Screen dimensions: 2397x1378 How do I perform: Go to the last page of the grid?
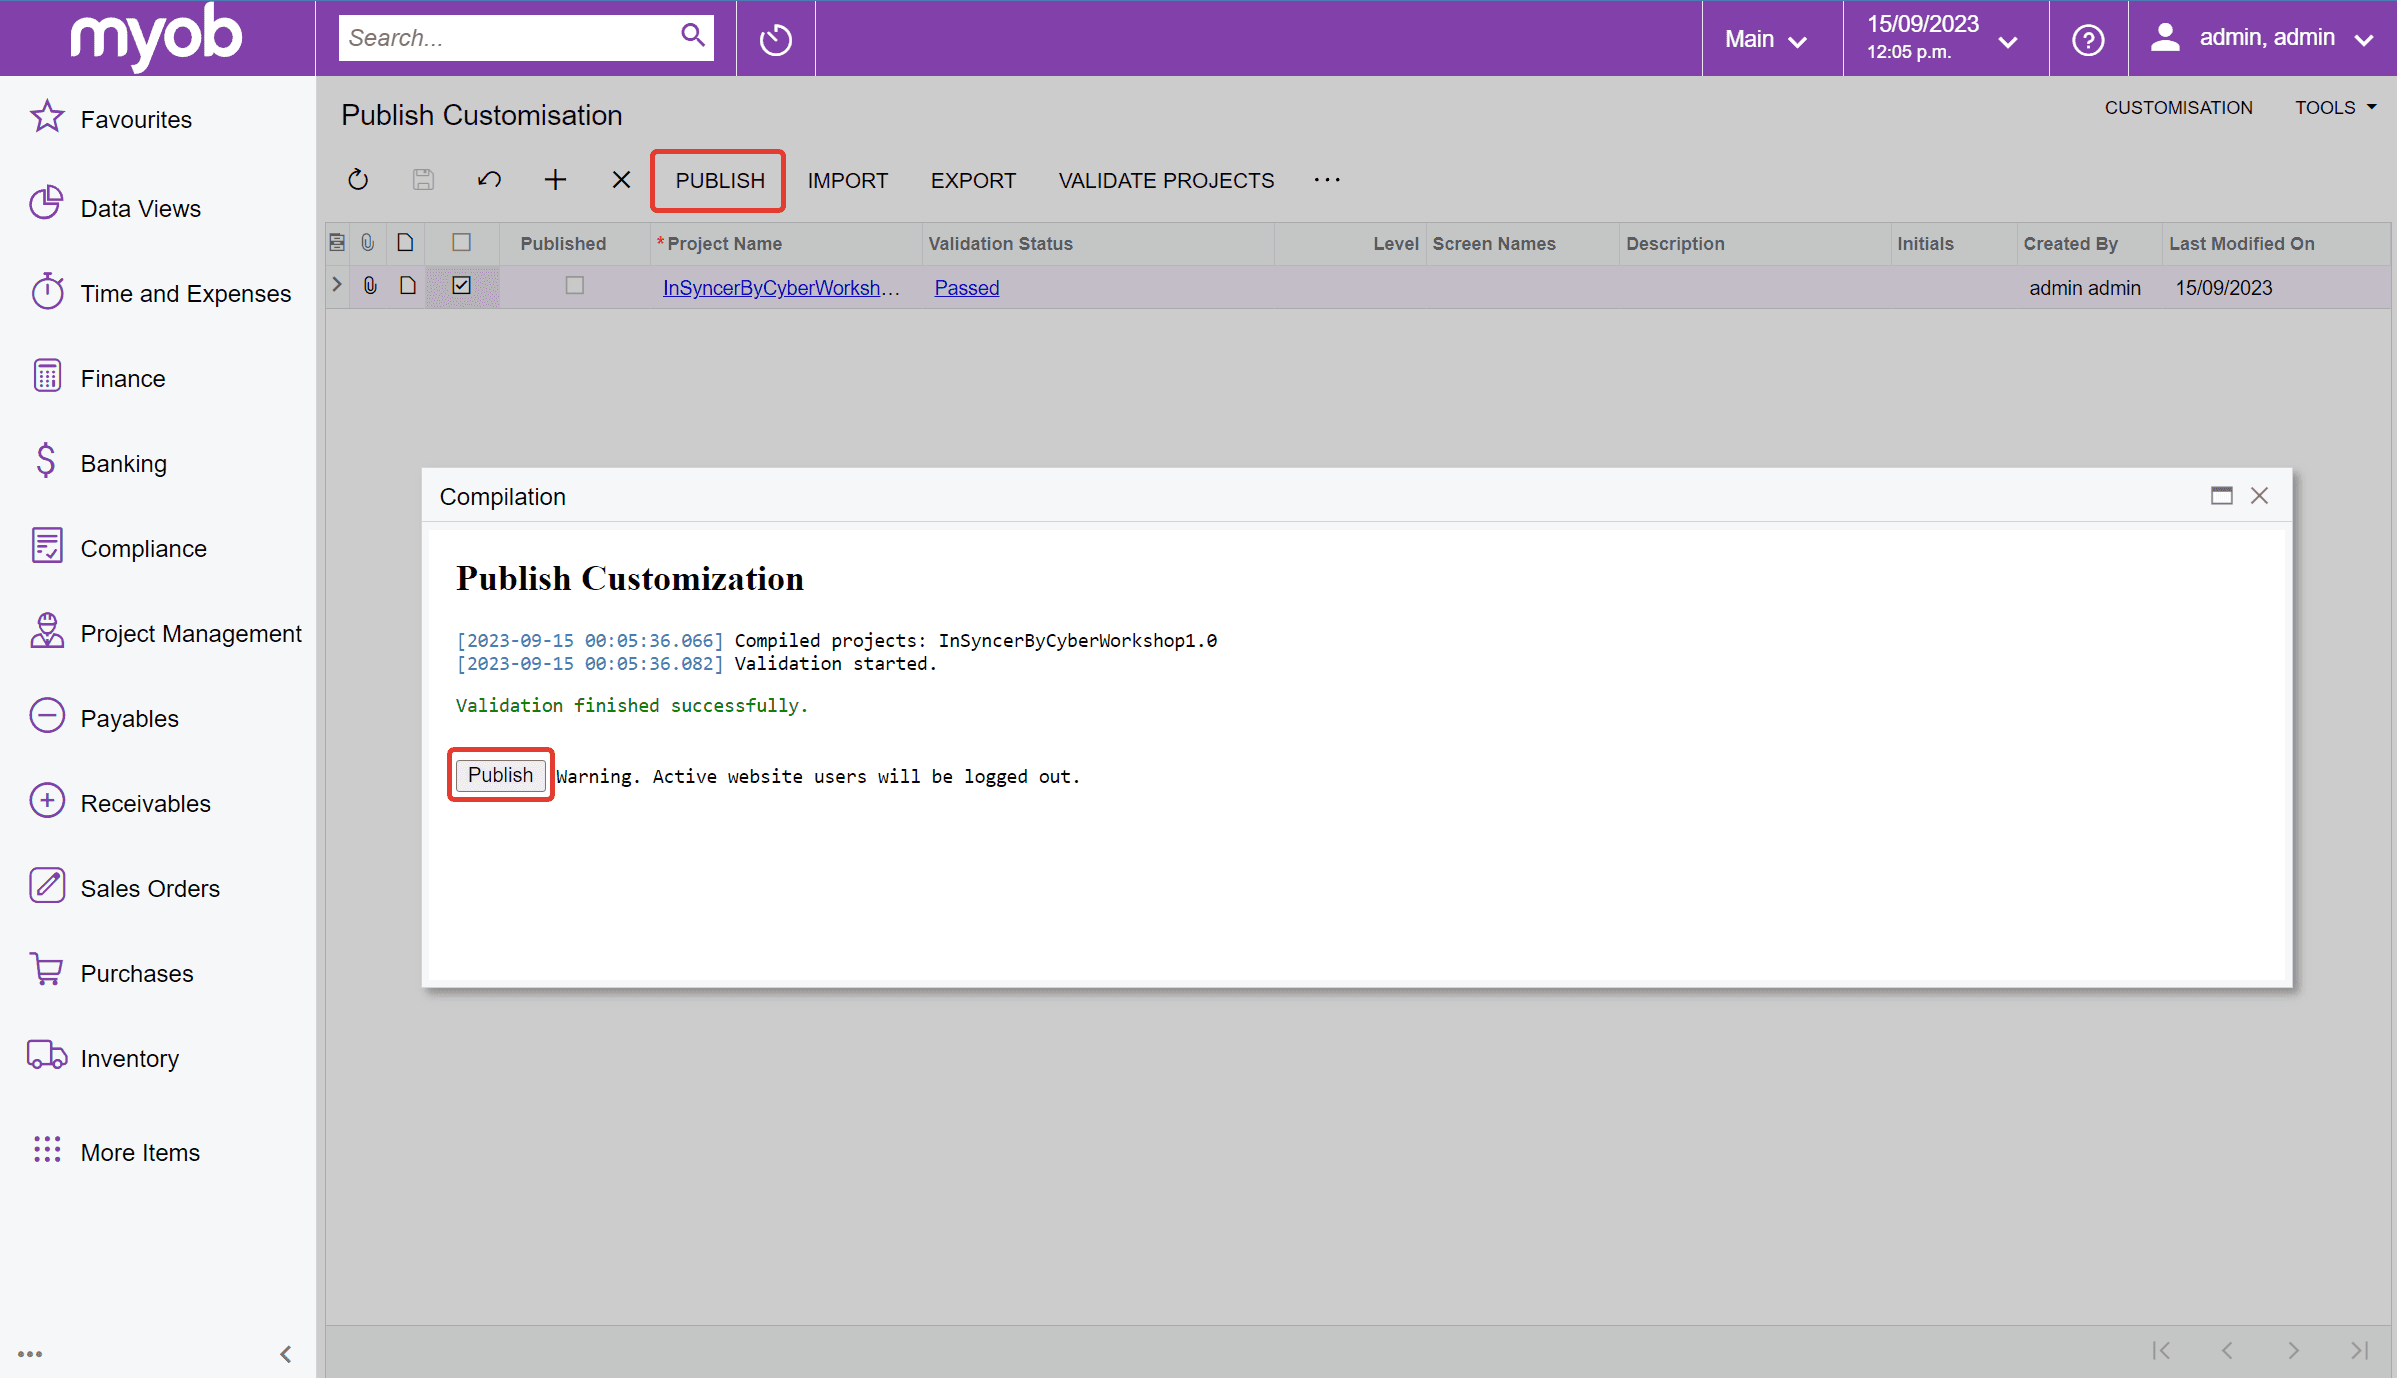tap(2359, 1351)
